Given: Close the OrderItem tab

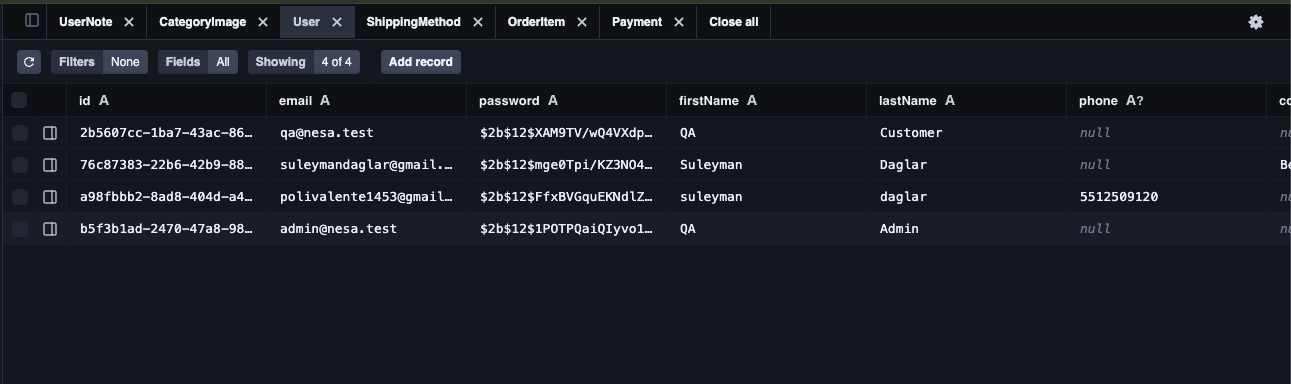Looking at the screenshot, I should pyautogui.click(x=582, y=21).
